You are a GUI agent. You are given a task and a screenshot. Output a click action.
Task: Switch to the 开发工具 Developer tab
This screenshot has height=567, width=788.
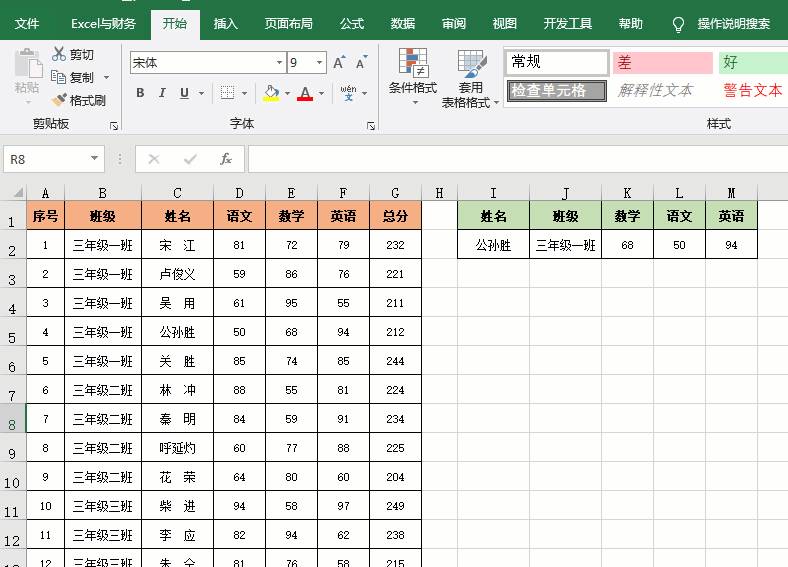(567, 24)
